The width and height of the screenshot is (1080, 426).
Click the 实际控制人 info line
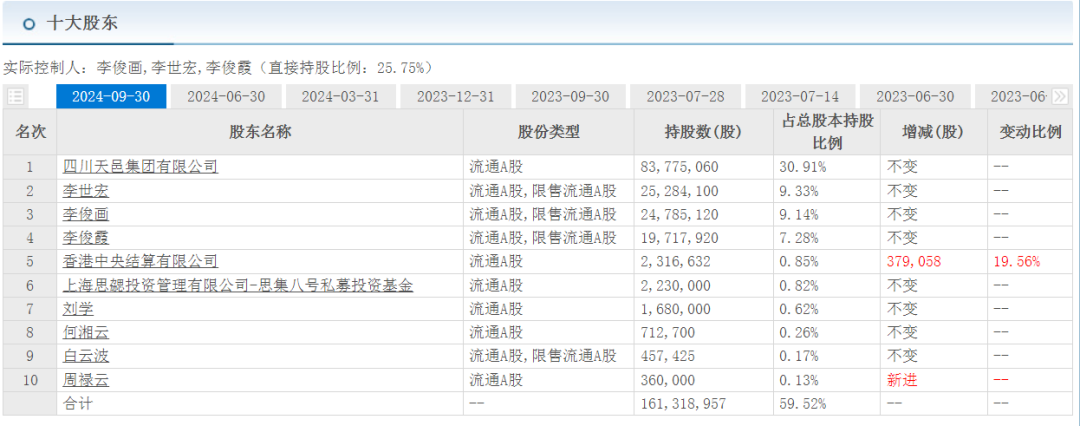pyautogui.click(x=218, y=68)
